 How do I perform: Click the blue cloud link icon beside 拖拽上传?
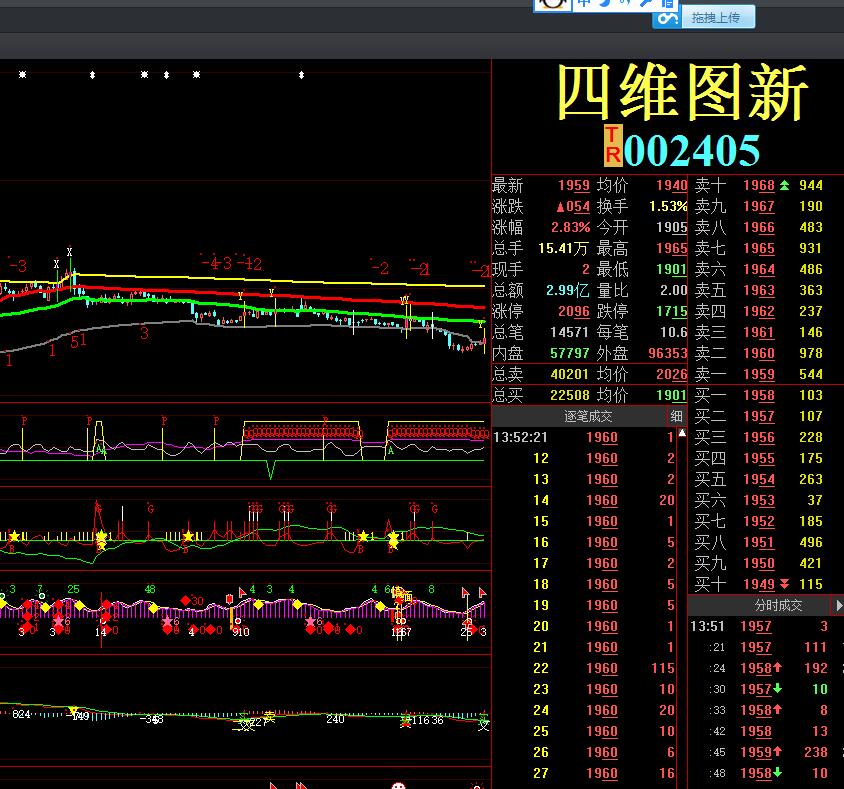coord(667,18)
